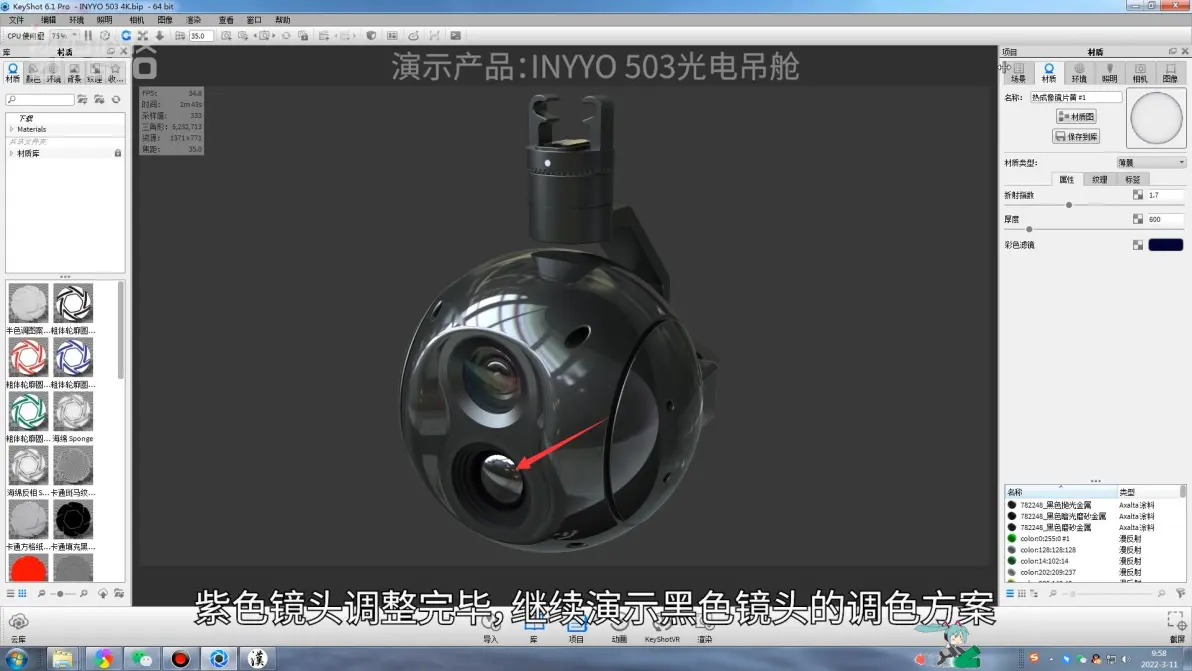Click the command line icon in toolbar

tap(455, 36)
